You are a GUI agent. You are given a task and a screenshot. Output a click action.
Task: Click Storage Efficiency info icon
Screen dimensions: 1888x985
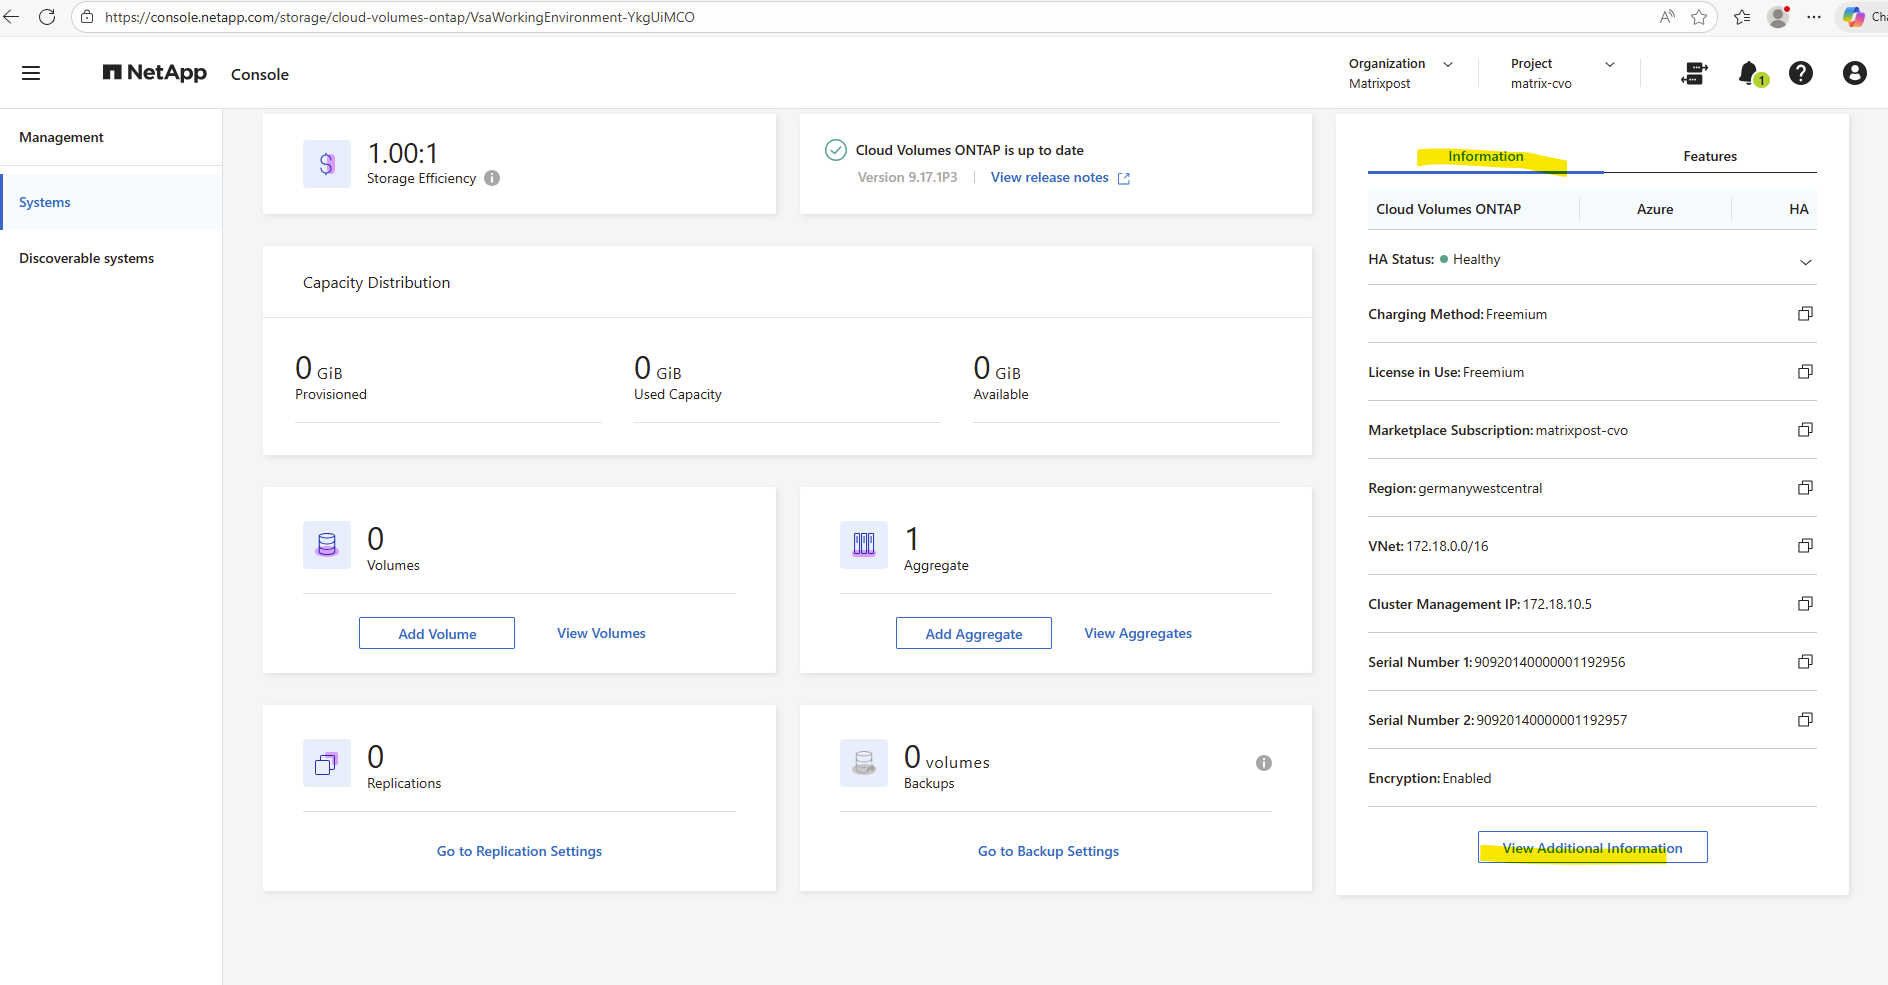click(x=492, y=178)
